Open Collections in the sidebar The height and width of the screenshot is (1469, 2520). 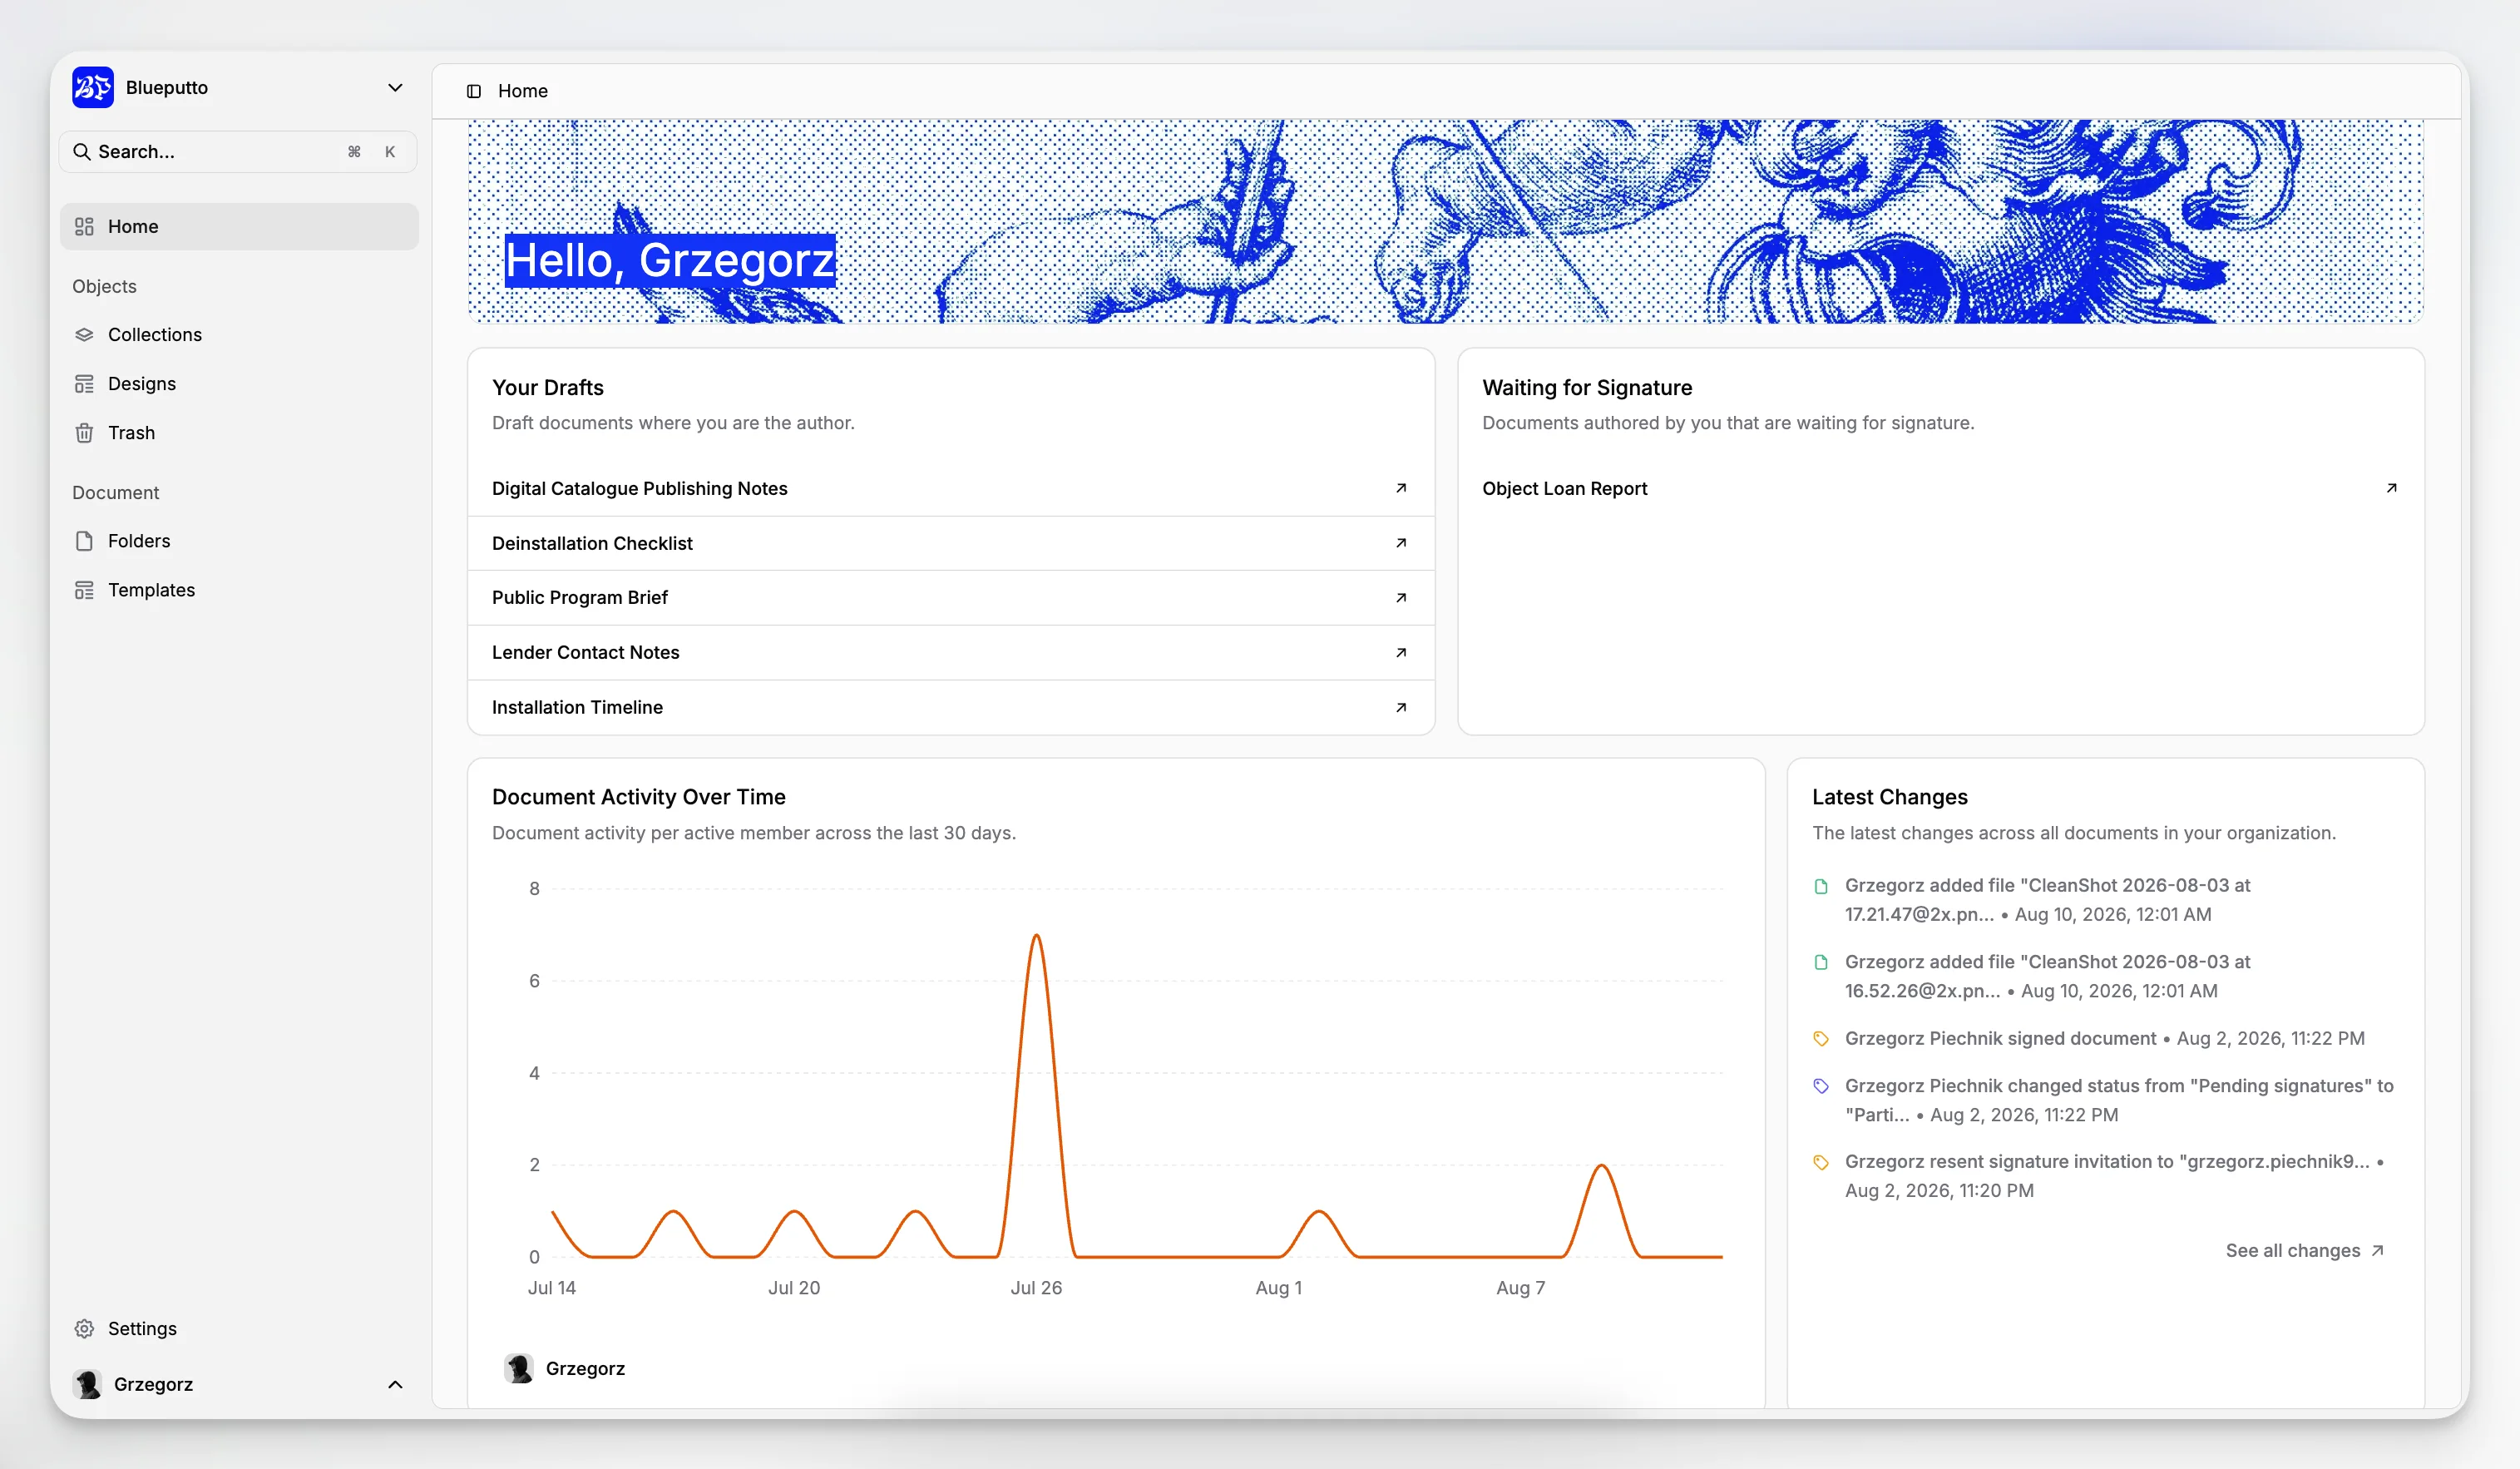tap(239, 334)
